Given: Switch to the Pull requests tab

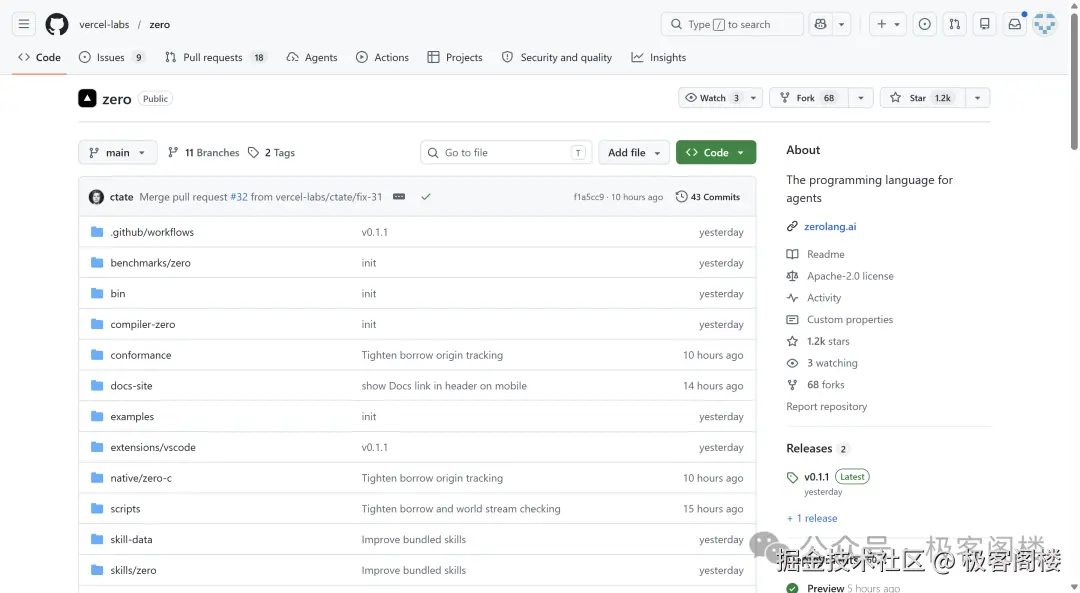Looking at the screenshot, I should pos(216,57).
